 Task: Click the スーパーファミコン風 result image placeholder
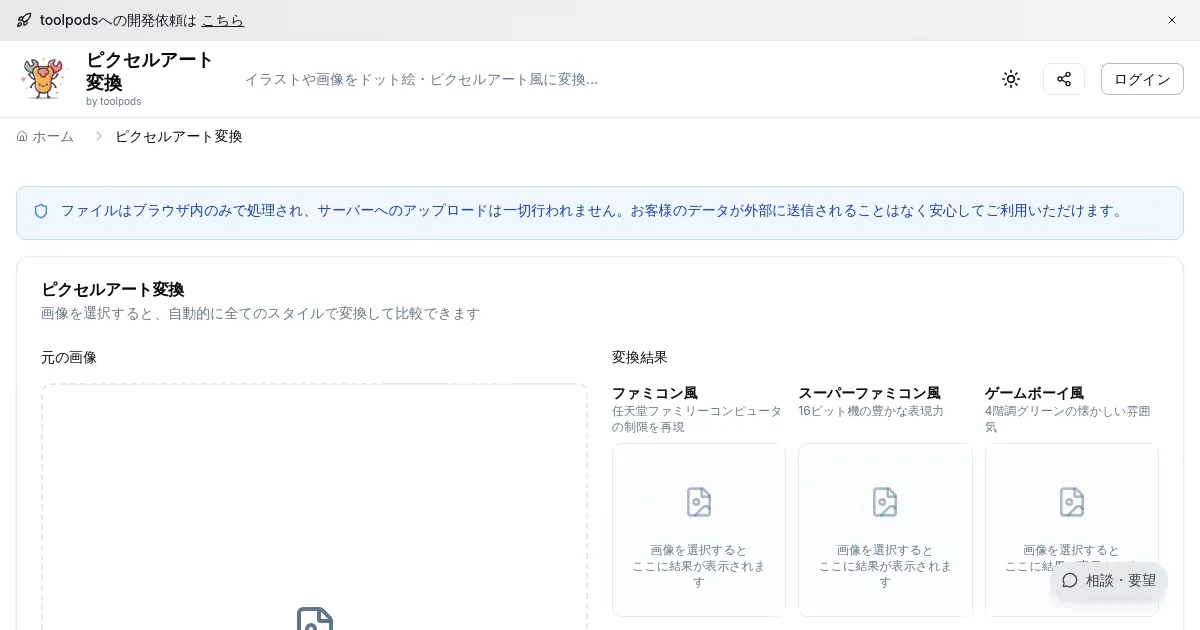885,530
